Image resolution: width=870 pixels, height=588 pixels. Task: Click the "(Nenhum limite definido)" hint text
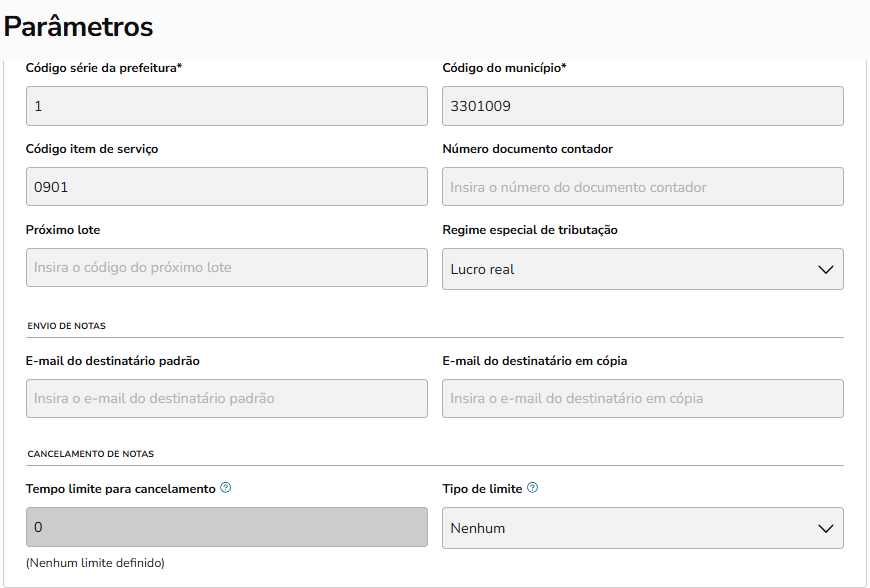(x=95, y=563)
